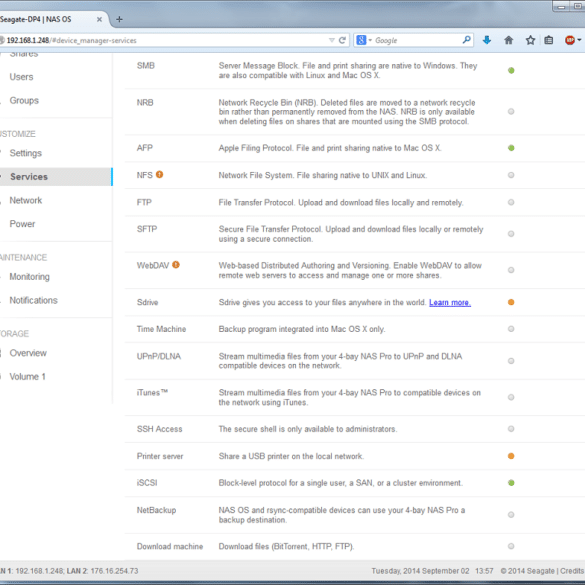Click the date Tuesday, 2014 September 02
Viewport: 585px width, 585px height.
click(x=420, y=571)
